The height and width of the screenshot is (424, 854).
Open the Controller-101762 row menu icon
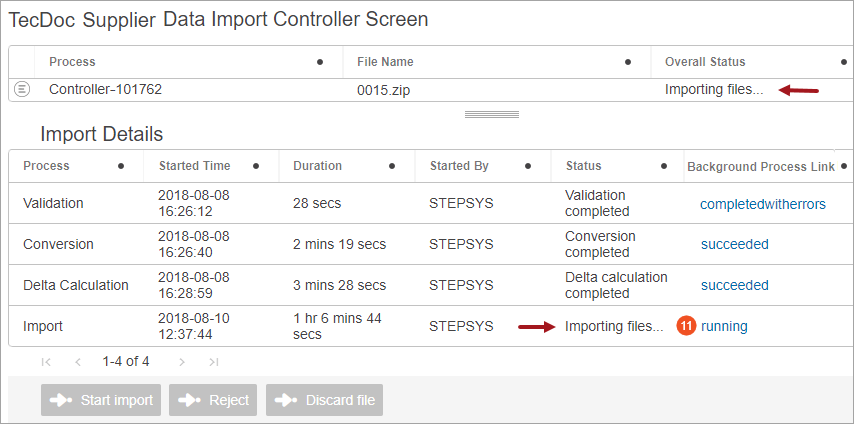pyautogui.click(x=22, y=89)
